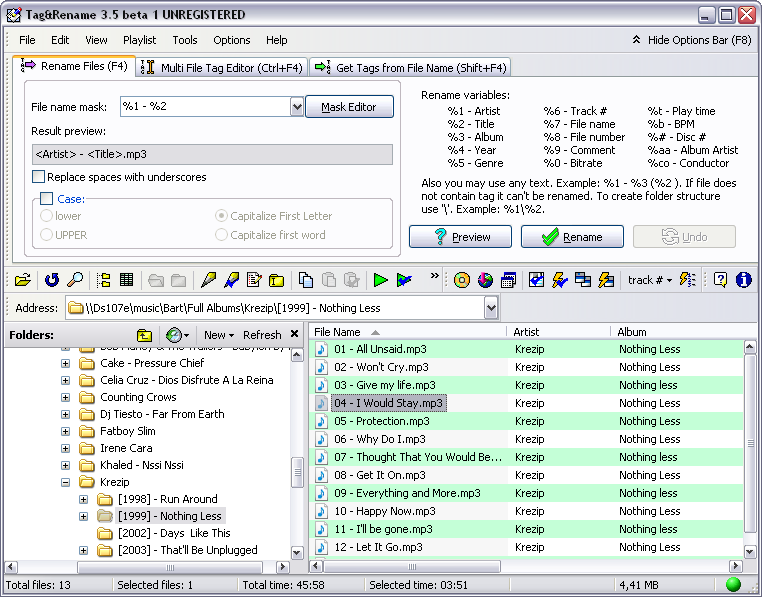Toggle the folder tree view toolbar icon
Viewport: 762px width, 597px height.
tap(104, 280)
